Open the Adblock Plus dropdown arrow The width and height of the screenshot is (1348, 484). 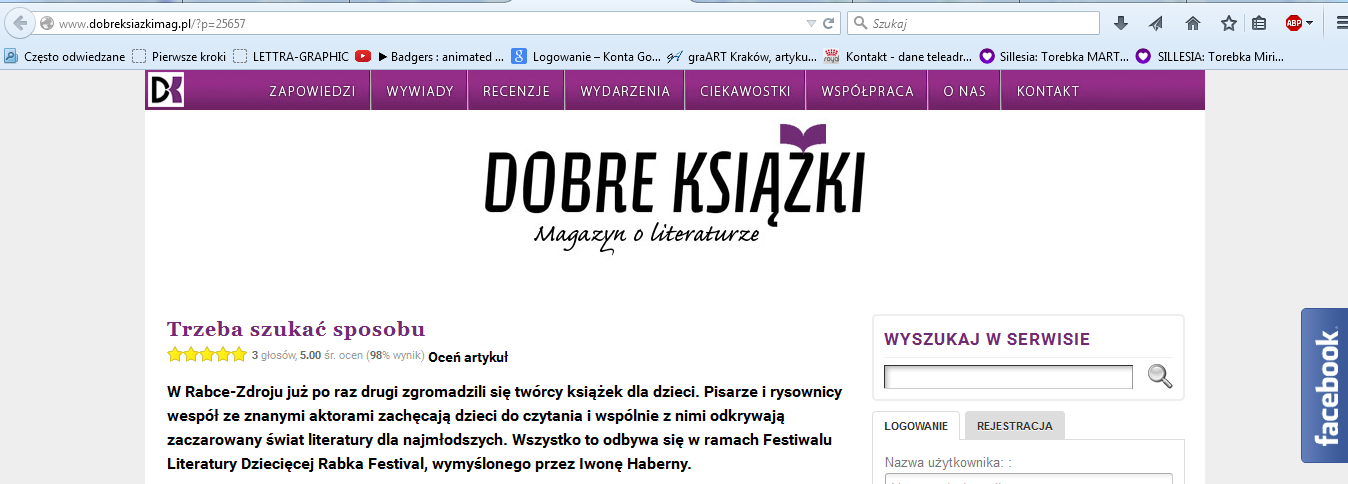tap(1310, 23)
